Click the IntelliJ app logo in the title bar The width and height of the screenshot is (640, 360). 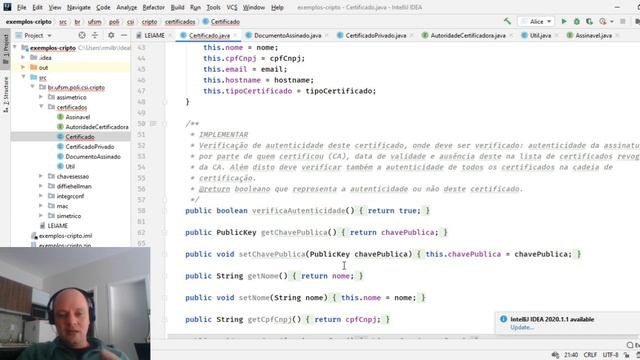pyautogui.click(x=7, y=7)
